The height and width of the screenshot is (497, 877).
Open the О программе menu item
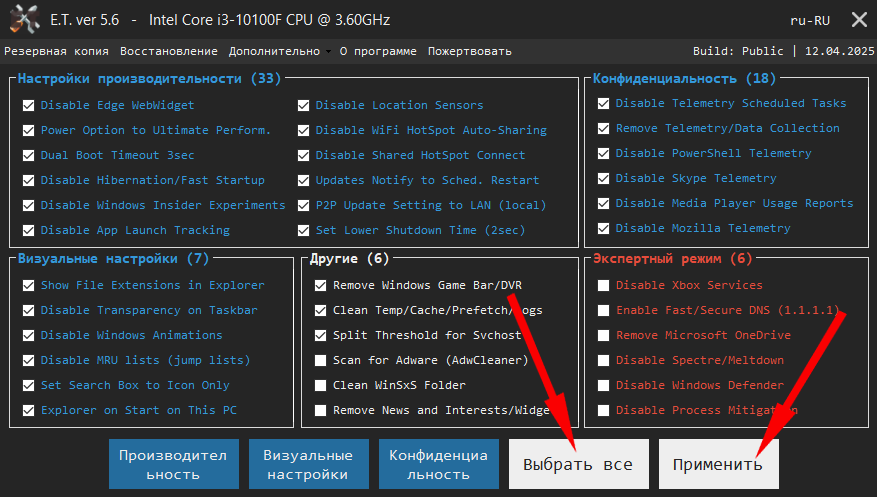pyautogui.click(x=378, y=51)
